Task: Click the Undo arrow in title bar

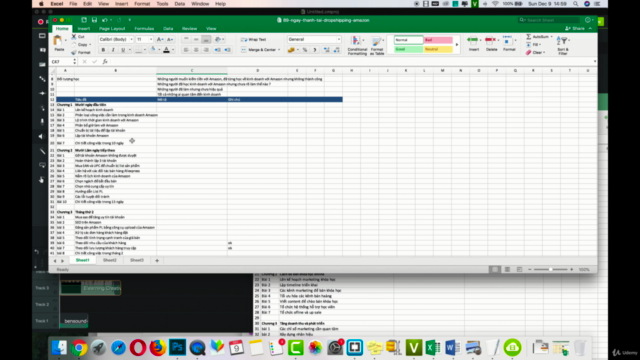Action: pos(105,20)
